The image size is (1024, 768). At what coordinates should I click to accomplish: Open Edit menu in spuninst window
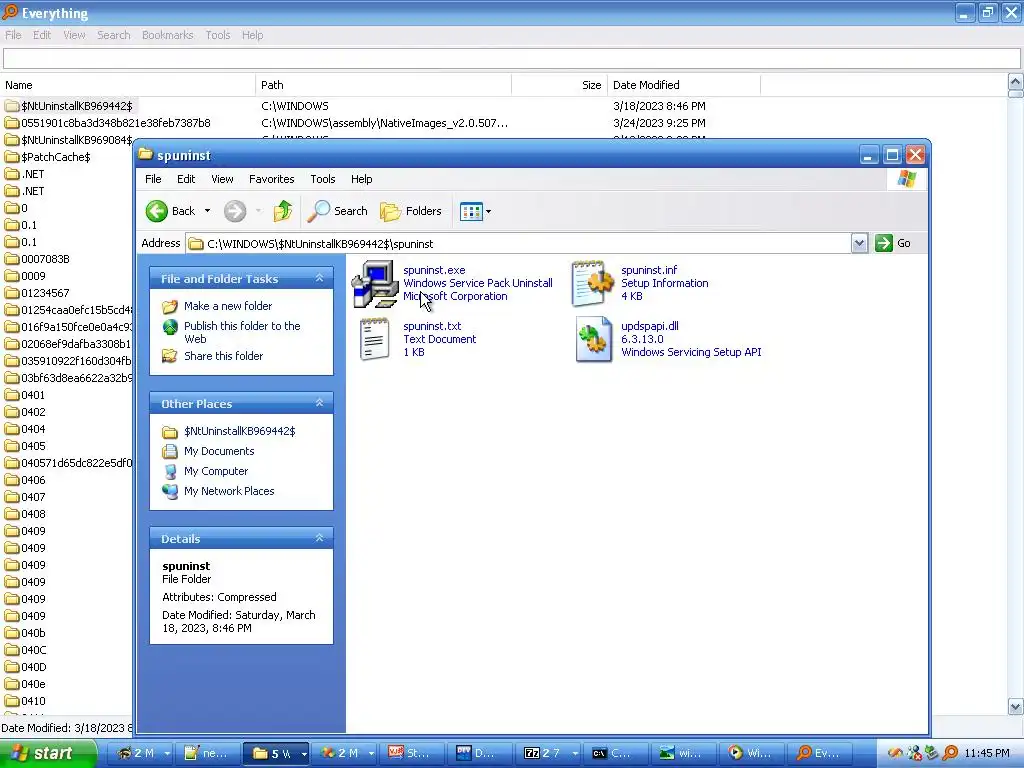pos(186,179)
